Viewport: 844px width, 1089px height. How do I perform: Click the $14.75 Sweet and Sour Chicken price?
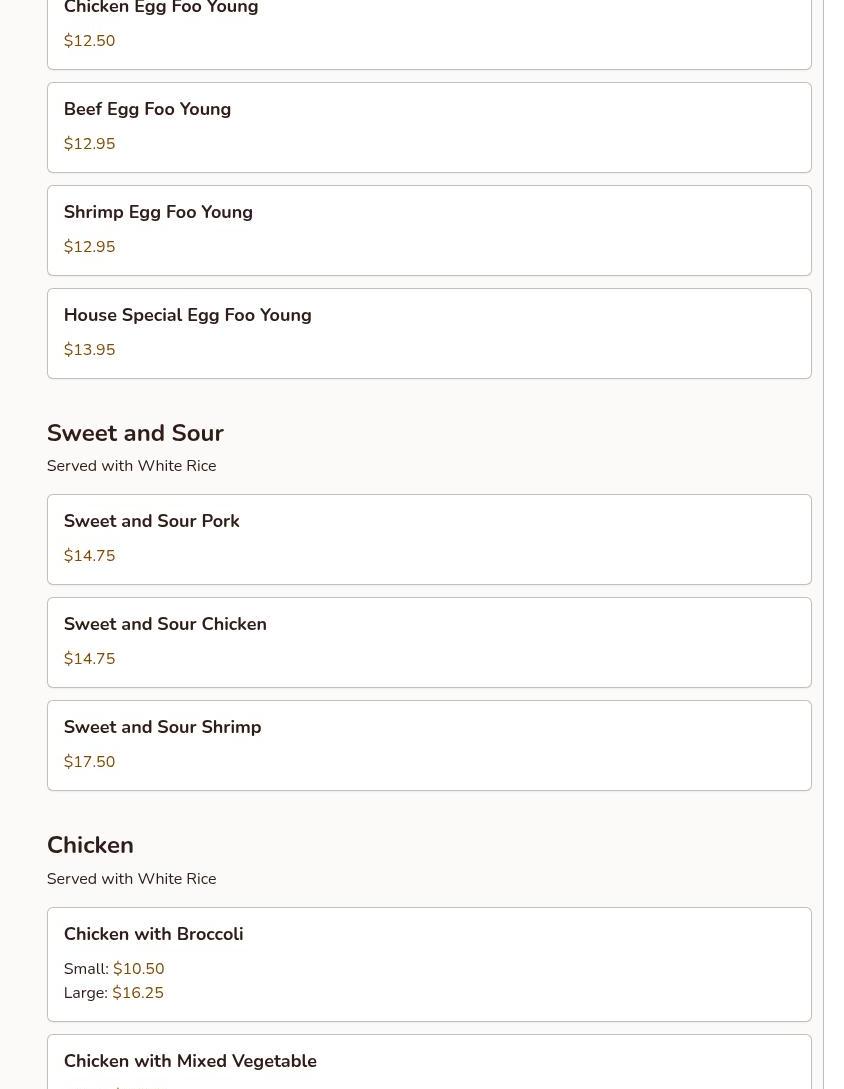pyautogui.click(x=89, y=659)
